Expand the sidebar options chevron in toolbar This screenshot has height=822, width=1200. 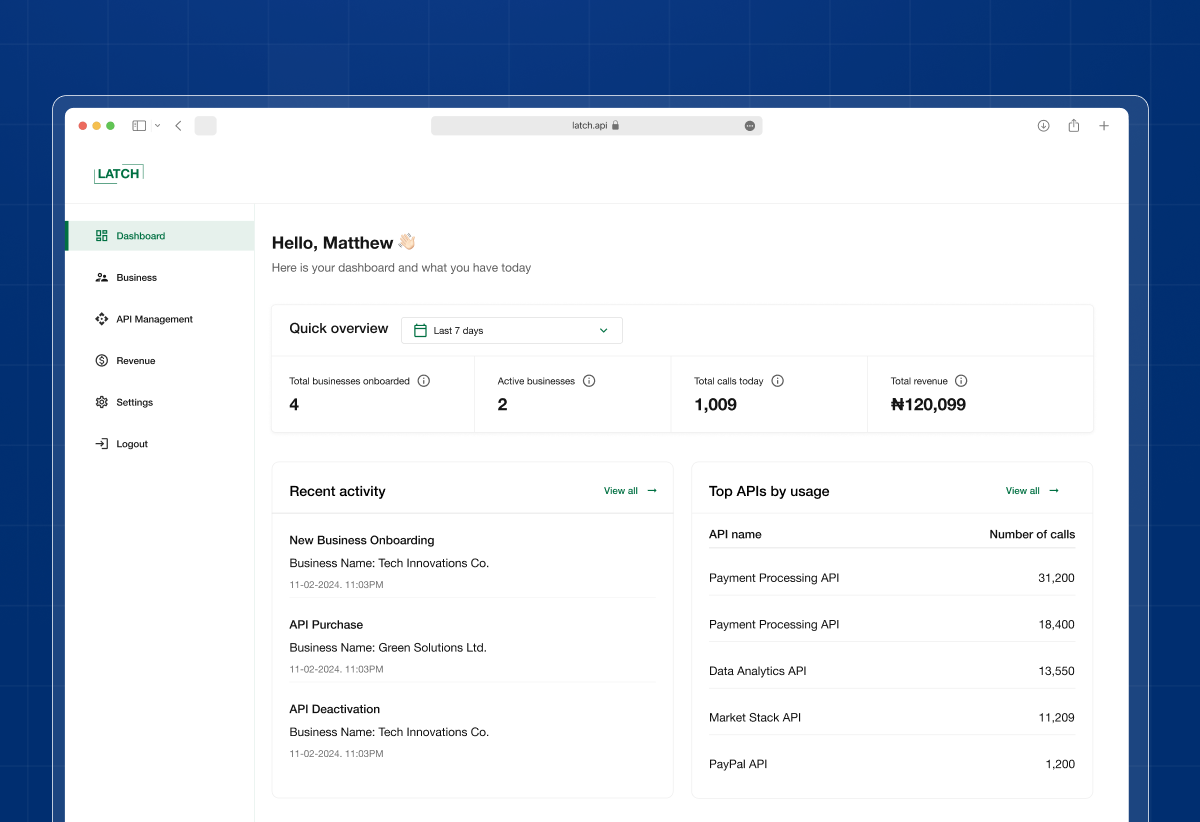pyautogui.click(x=157, y=126)
